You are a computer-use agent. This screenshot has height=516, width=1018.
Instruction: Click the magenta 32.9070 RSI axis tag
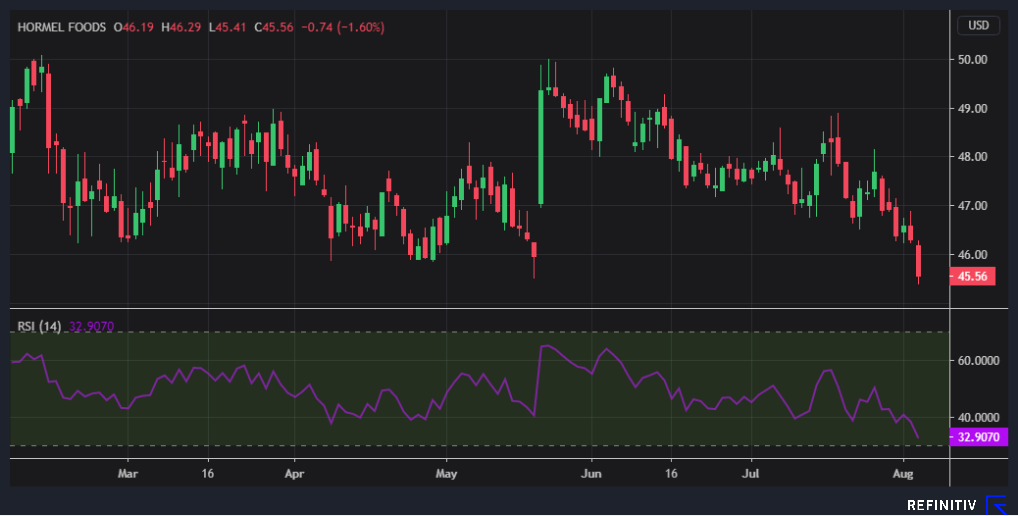[978, 437]
